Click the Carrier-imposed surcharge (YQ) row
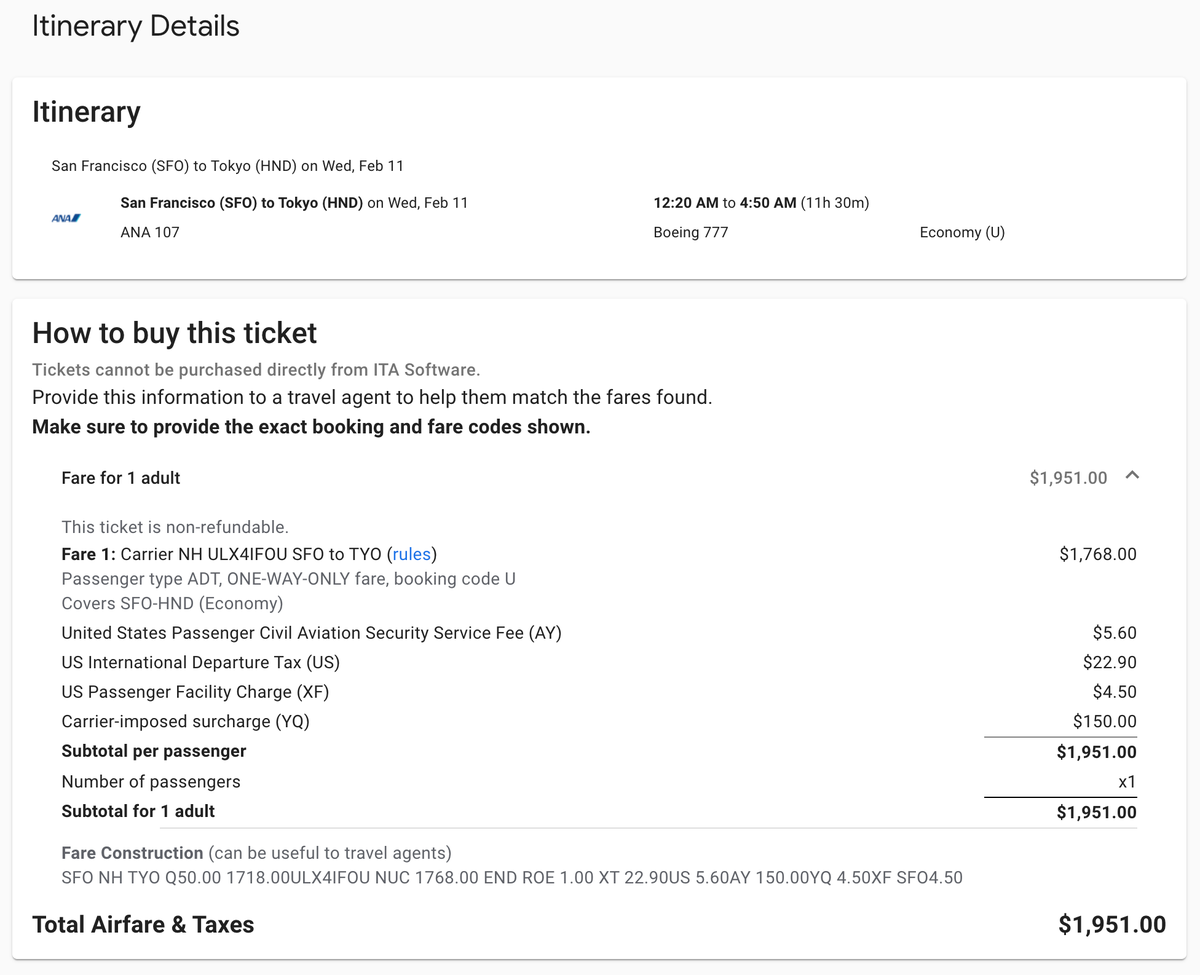This screenshot has height=975, width=1200. pyautogui.click(x=166, y=721)
